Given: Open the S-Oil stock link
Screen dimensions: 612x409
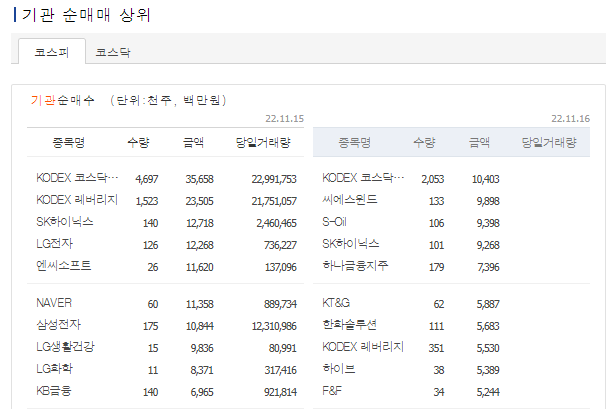Looking at the screenshot, I should pyautogui.click(x=334, y=222).
